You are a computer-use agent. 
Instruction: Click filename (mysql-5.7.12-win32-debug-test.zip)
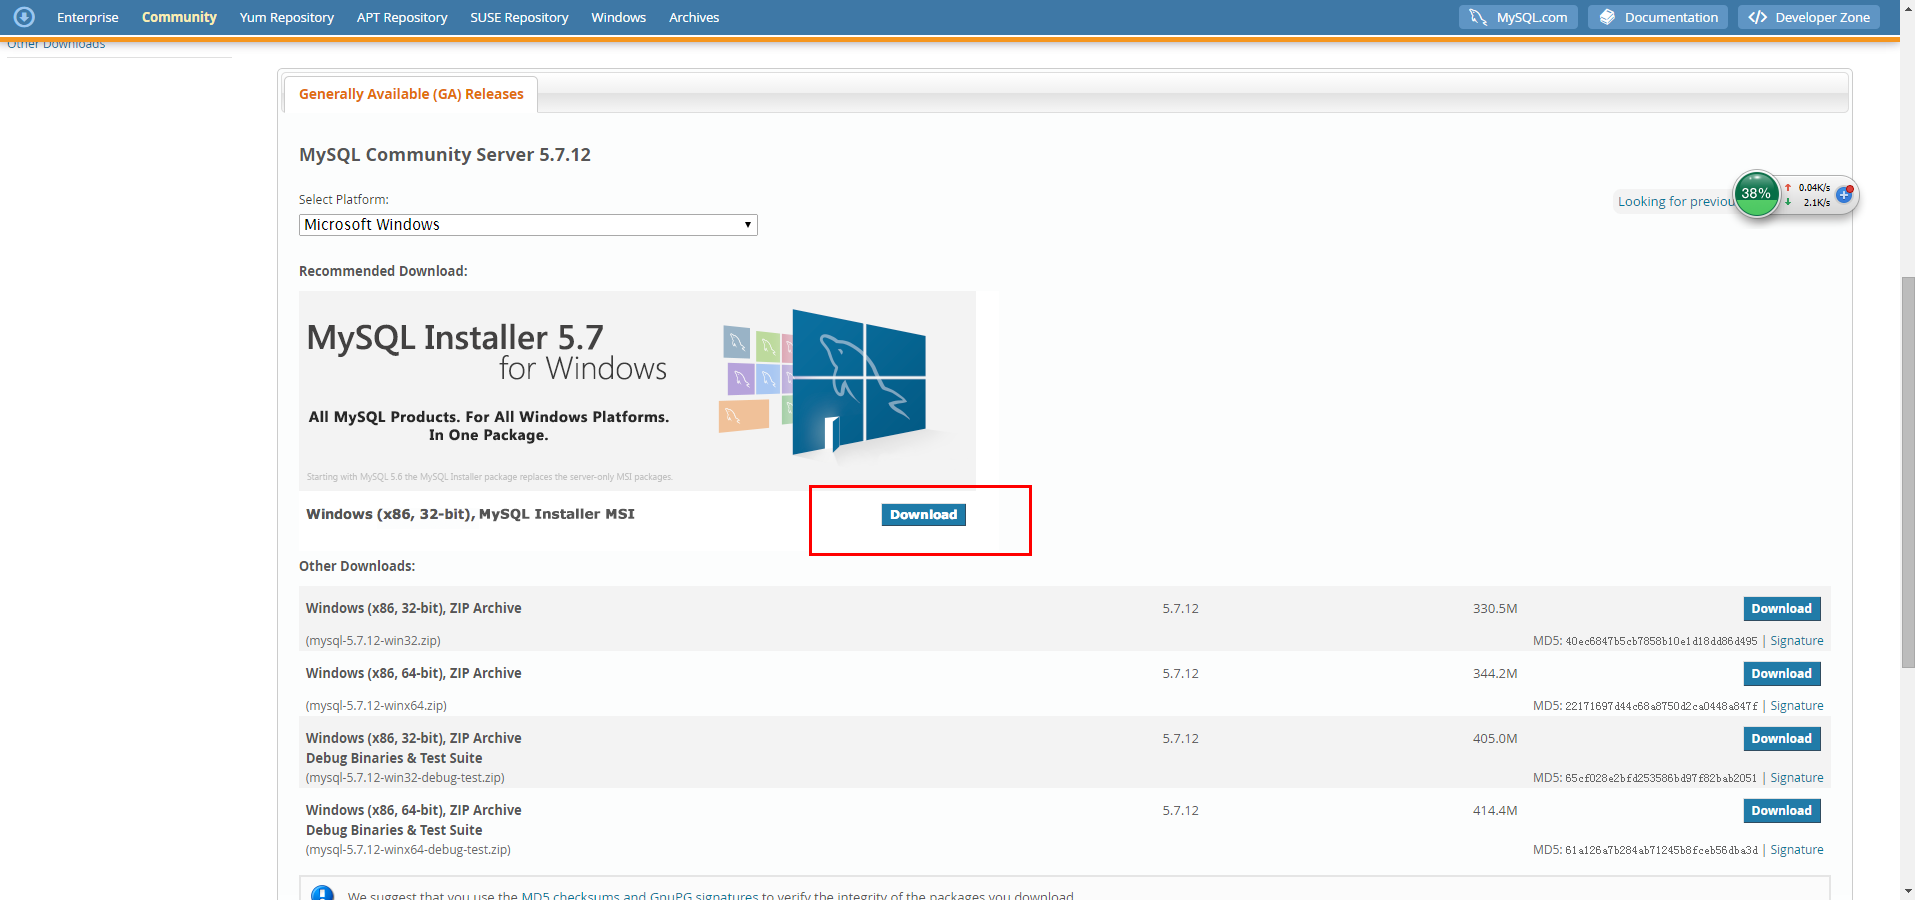405,778
